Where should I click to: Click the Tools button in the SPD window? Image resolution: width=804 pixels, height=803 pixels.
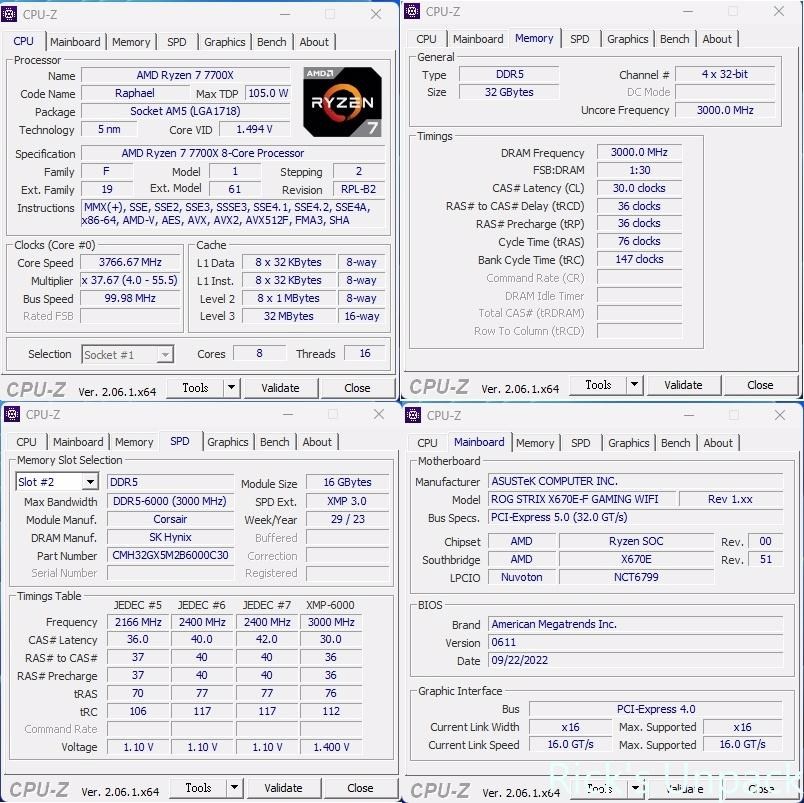tap(198, 788)
